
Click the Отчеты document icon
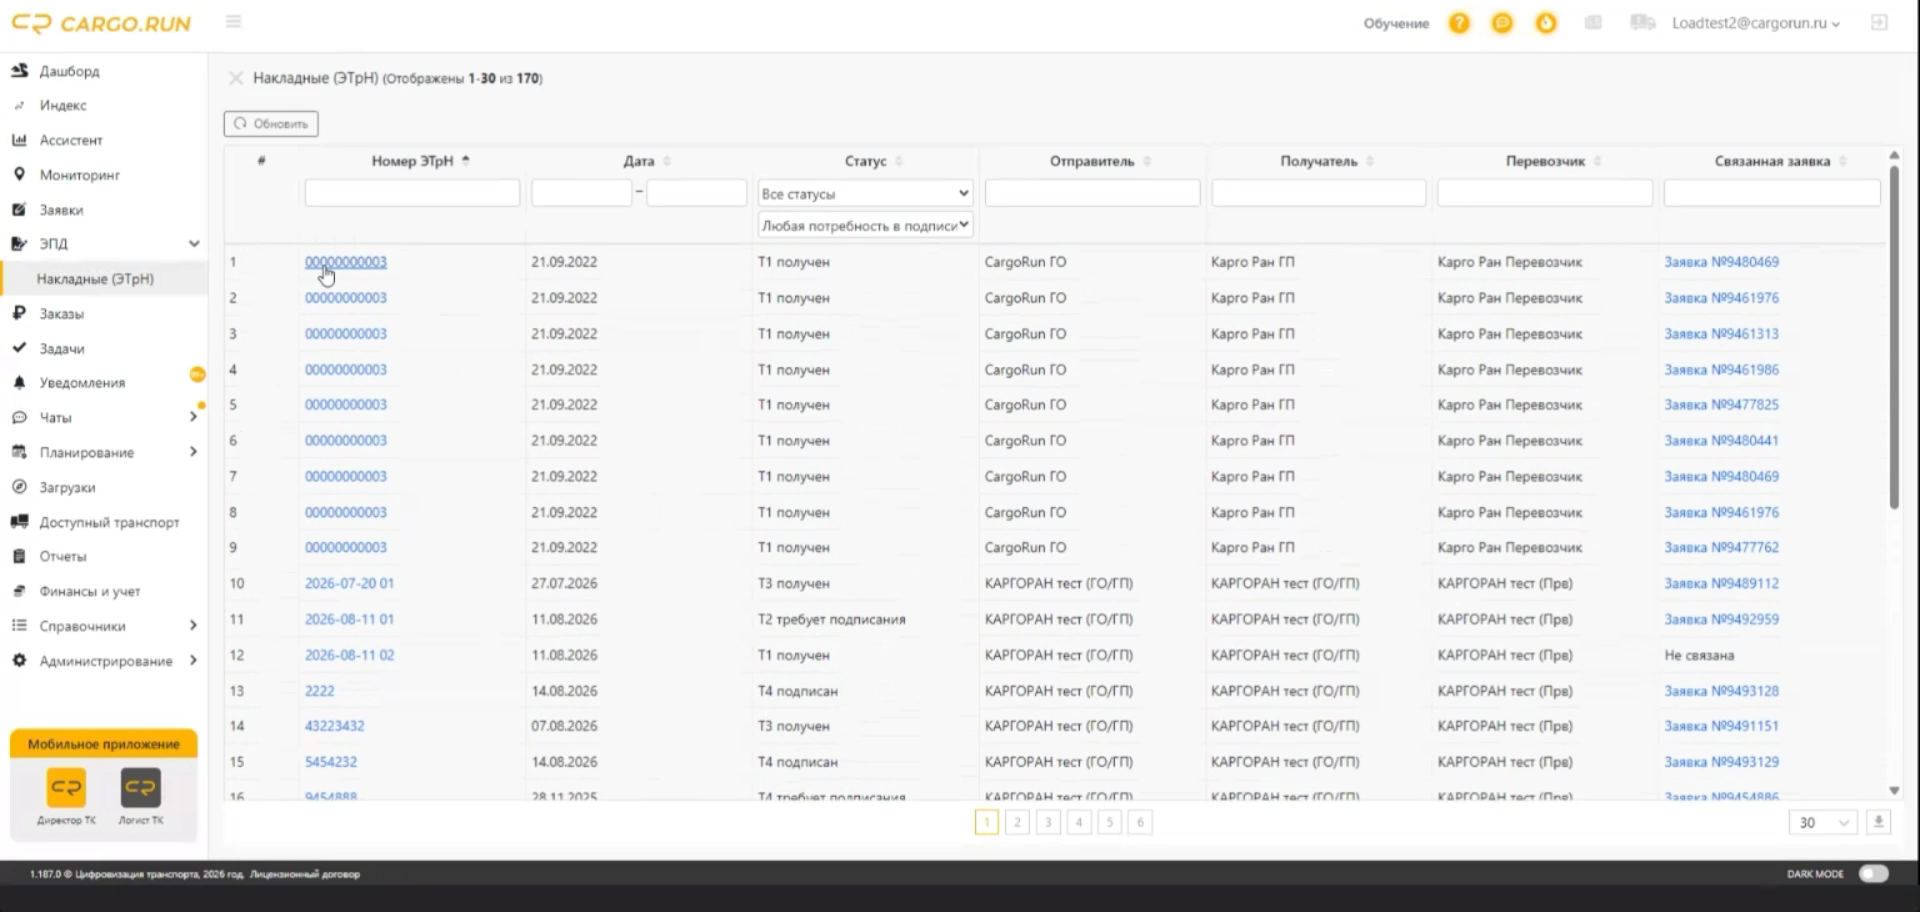tap(19, 556)
